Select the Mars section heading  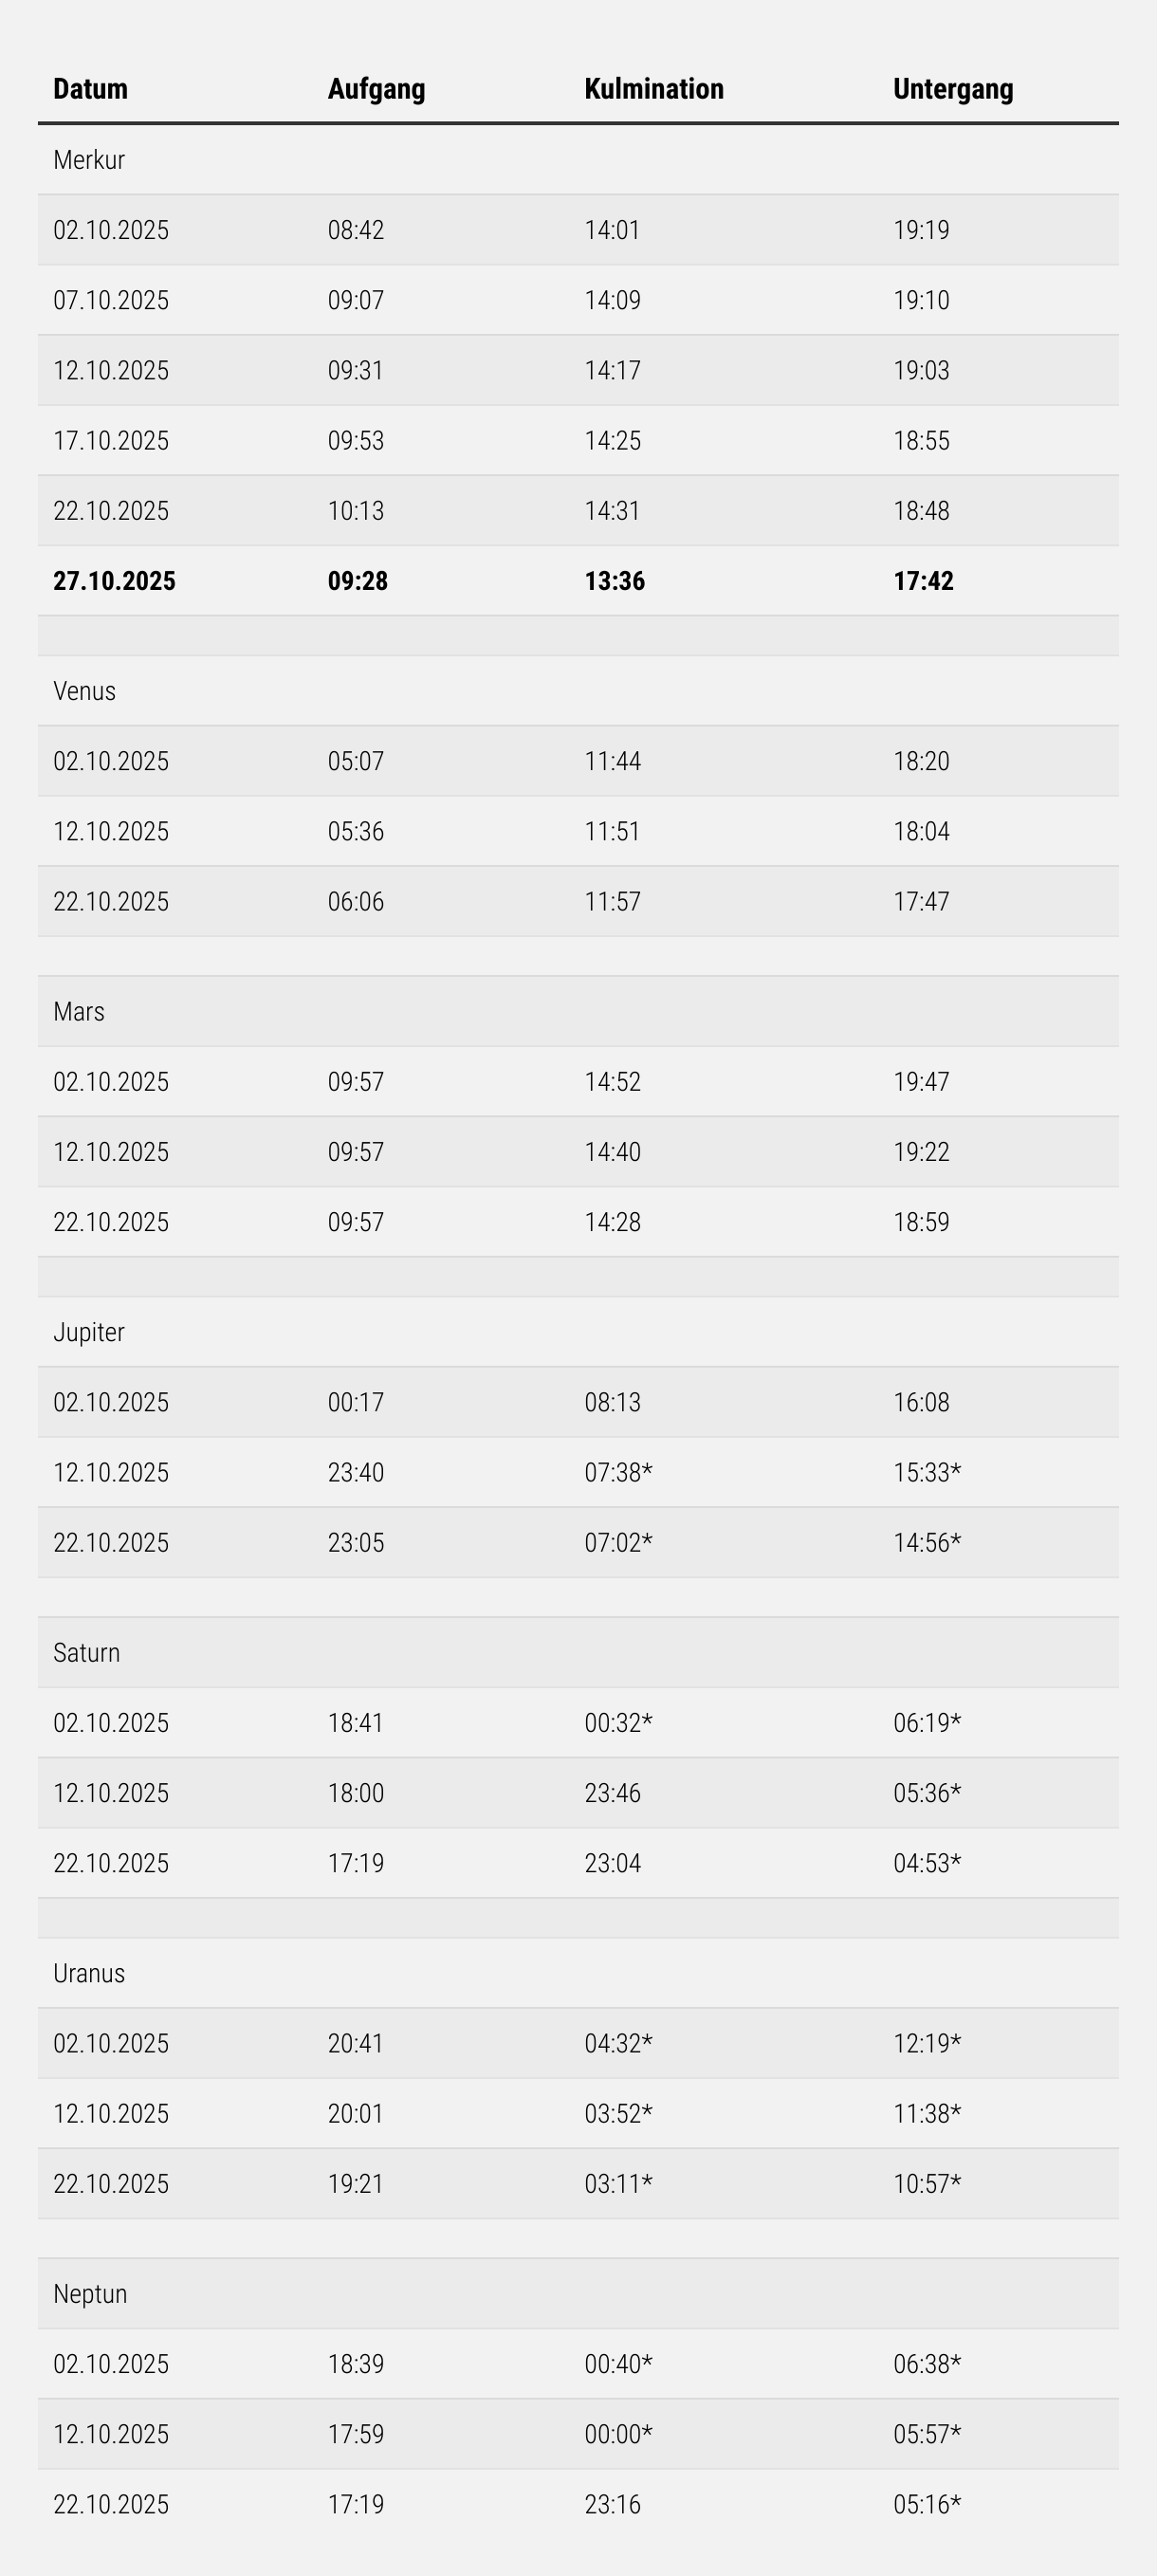(x=79, y=1011)
